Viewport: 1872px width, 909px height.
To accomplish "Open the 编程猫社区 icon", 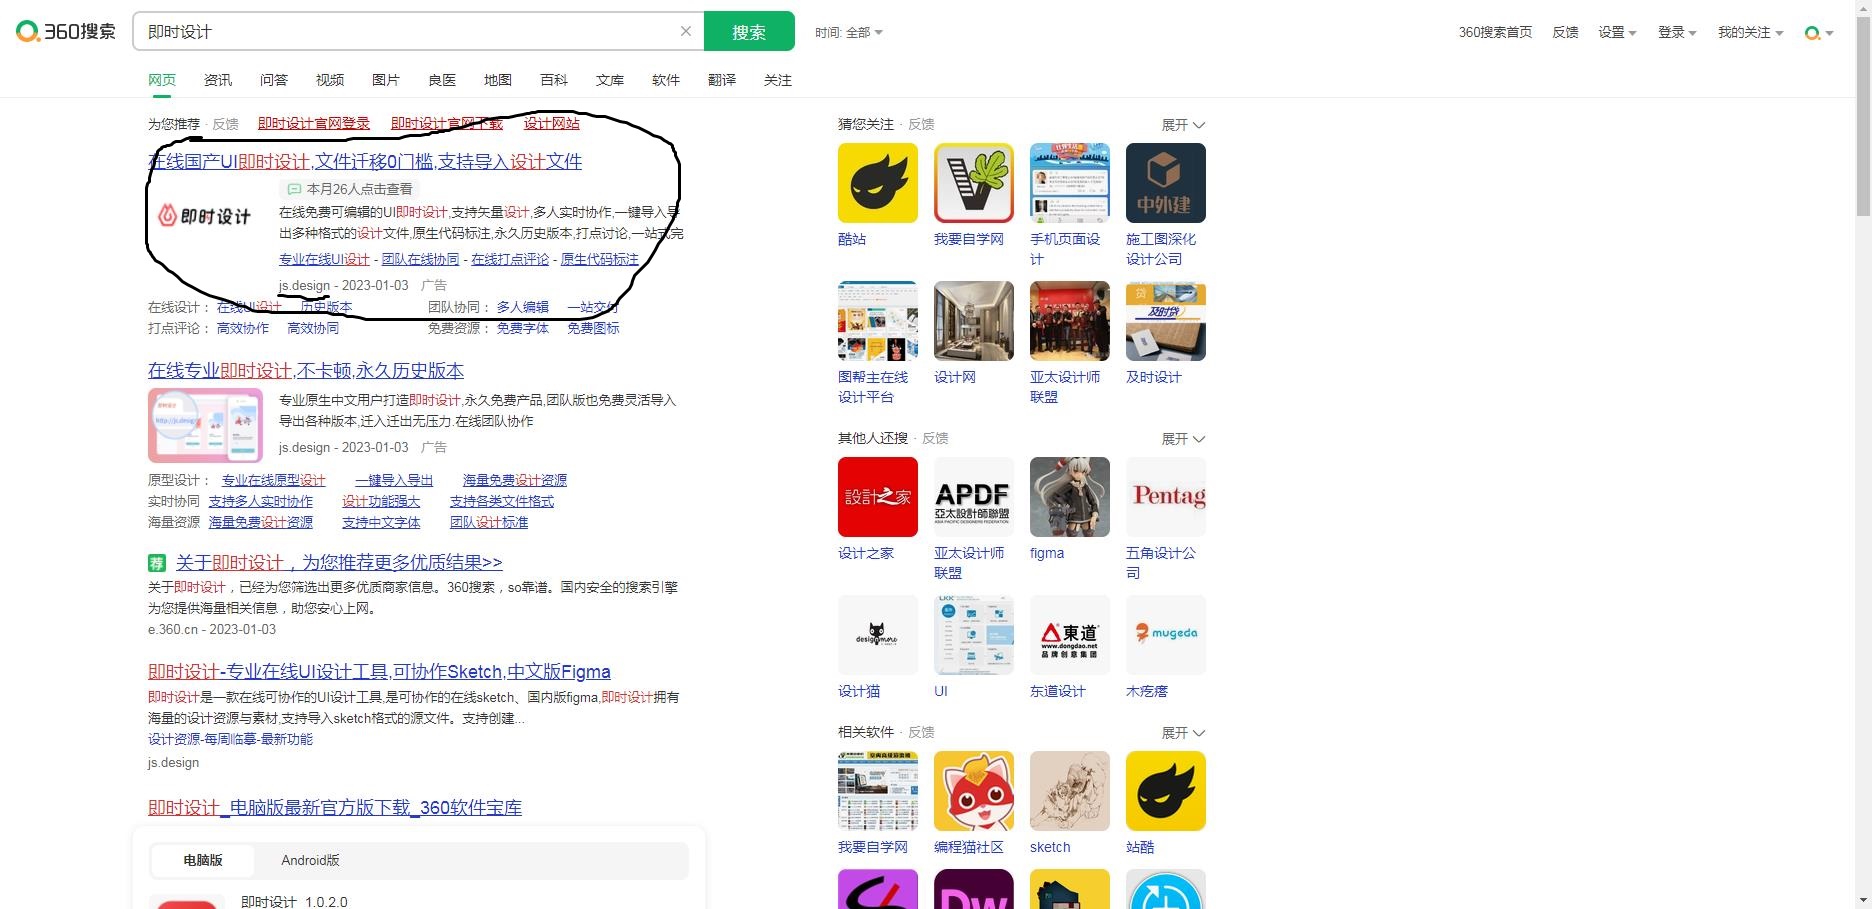I will click(x=974, y=791).
